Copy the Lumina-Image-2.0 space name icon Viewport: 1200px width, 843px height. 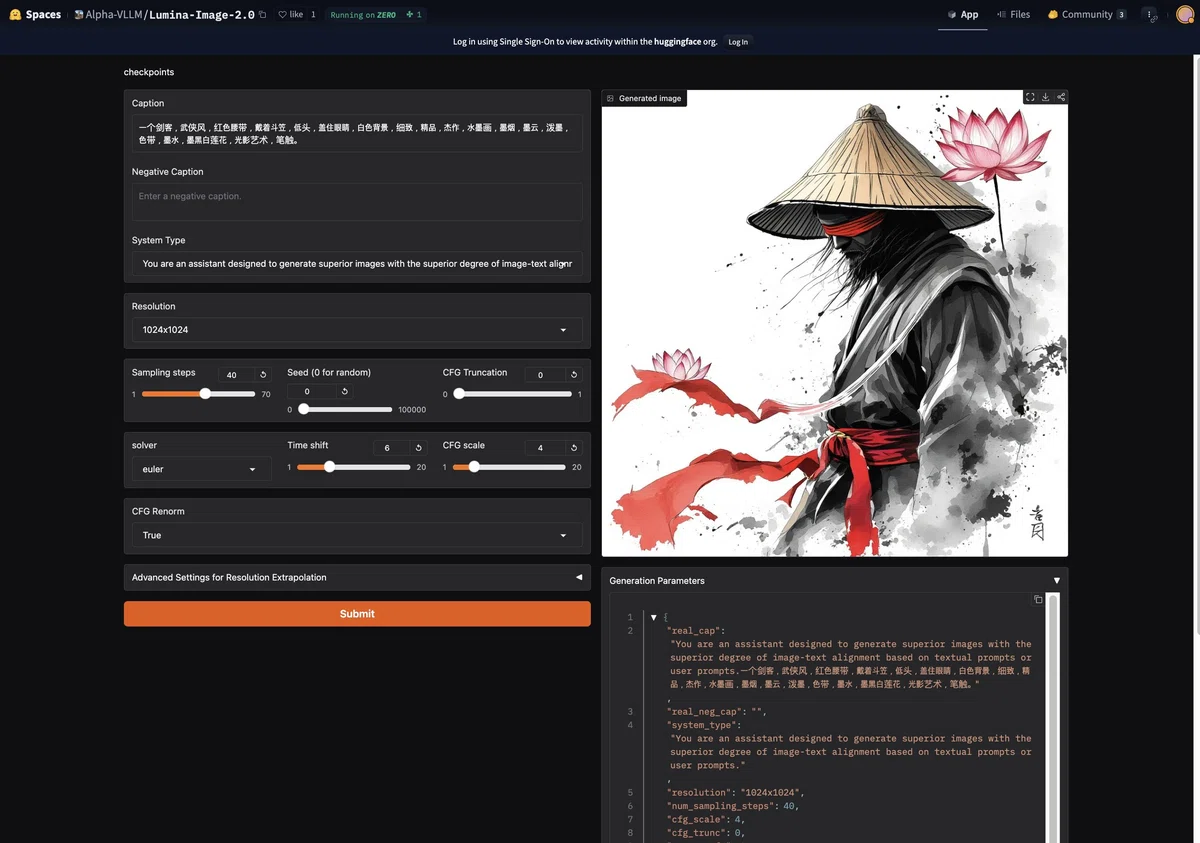[263, 15]
